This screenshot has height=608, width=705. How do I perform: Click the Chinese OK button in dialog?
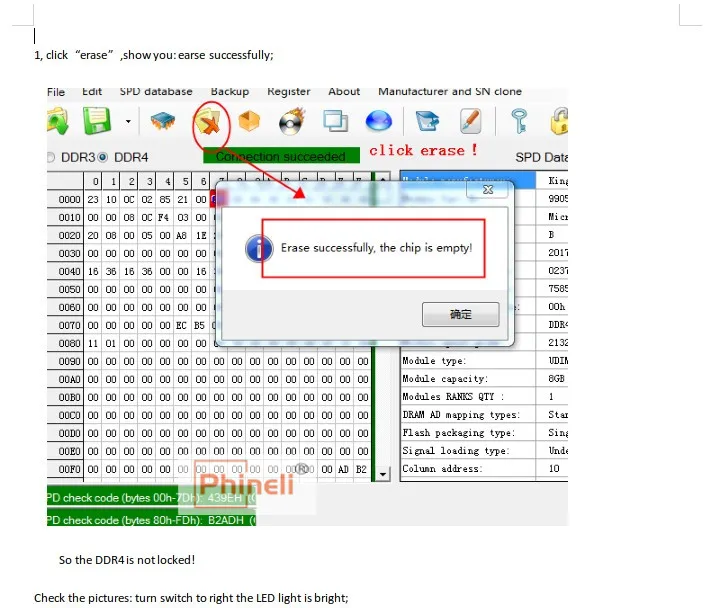pos(460,314)
